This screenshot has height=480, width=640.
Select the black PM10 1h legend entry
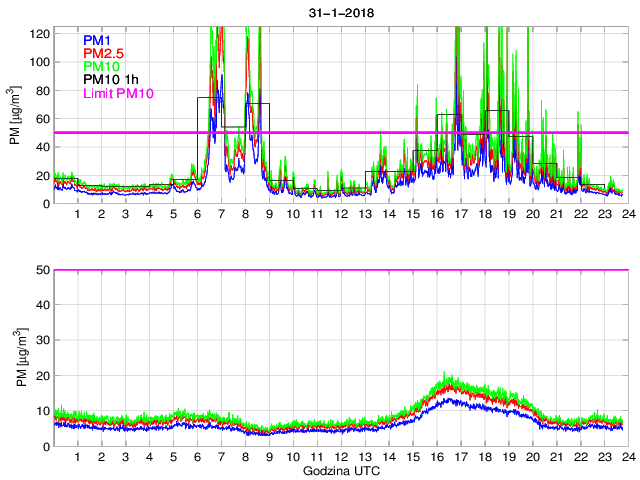[x=110, y=79]
